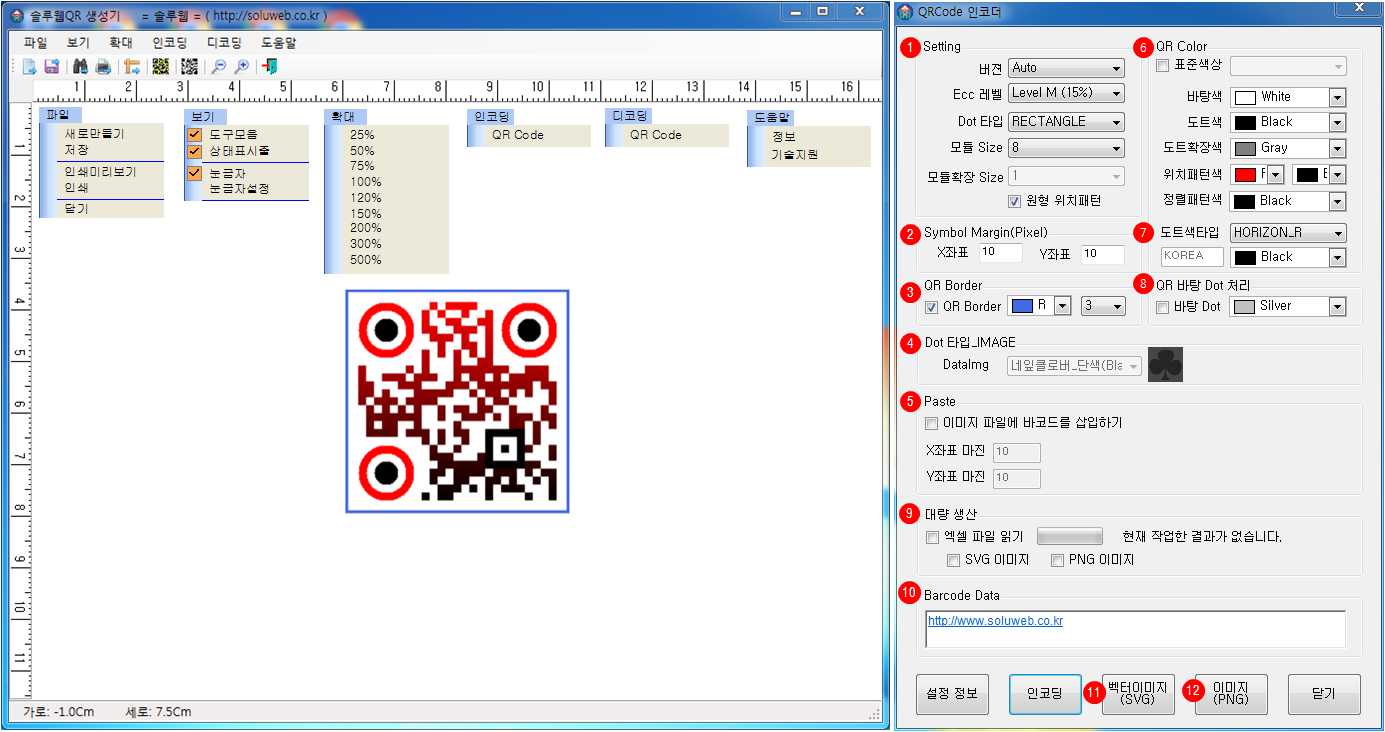
Task: Click the http://www.soluweb.co.kr link in Barcode Data
Action: coord(995,621)
